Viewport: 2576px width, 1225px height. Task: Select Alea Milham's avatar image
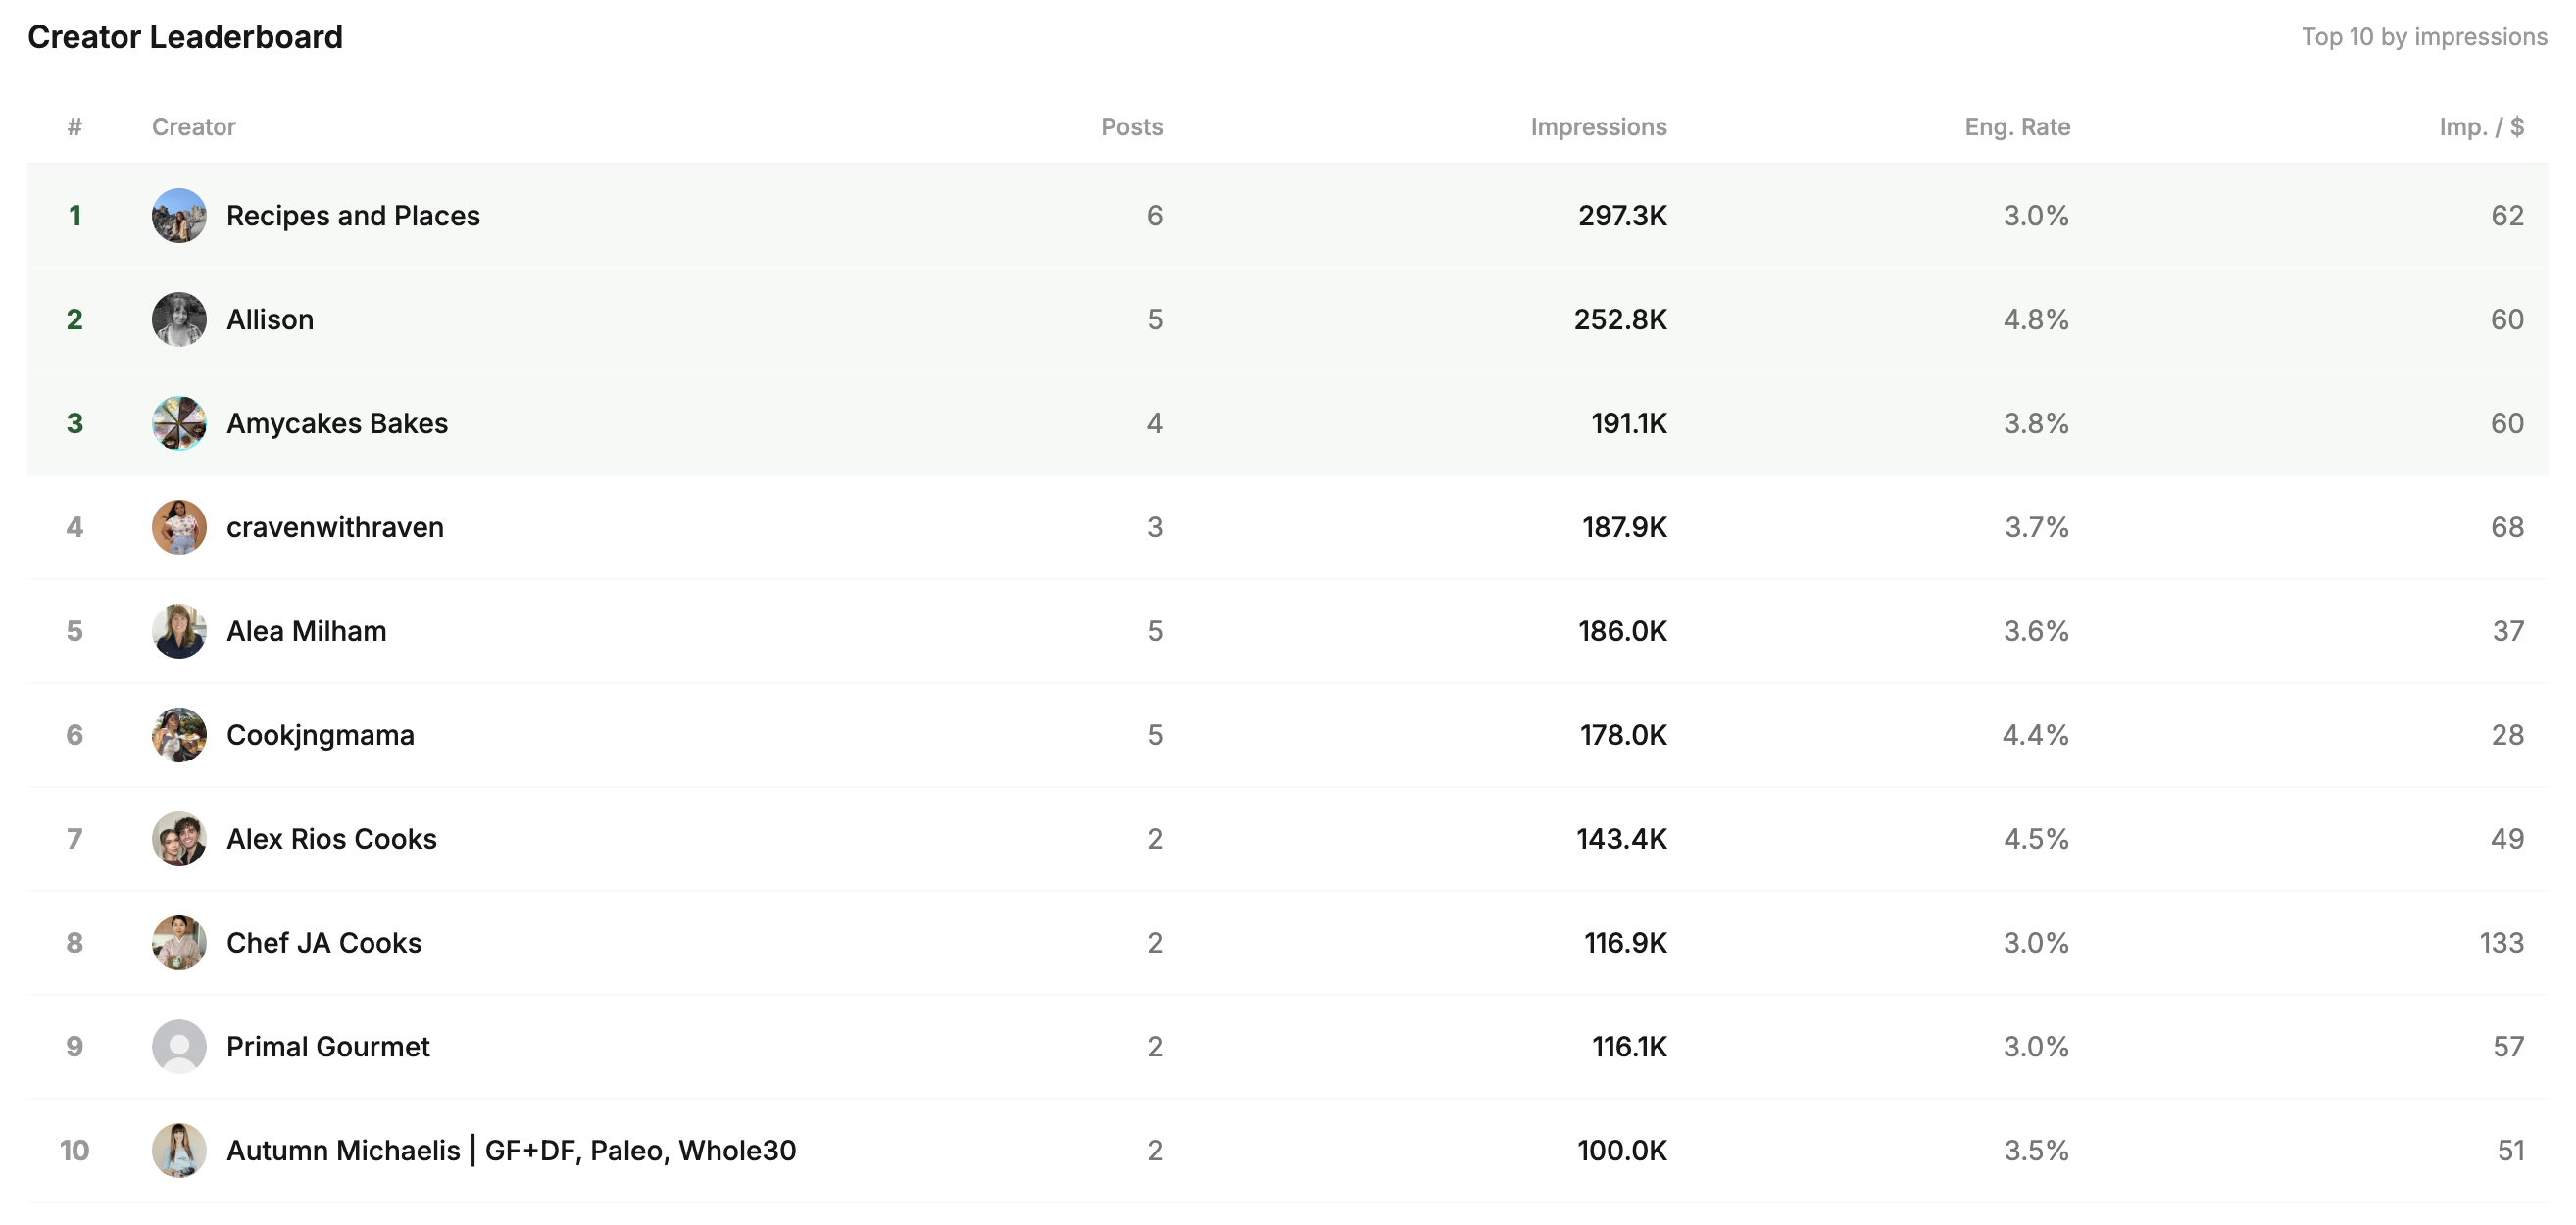[179, 632]
